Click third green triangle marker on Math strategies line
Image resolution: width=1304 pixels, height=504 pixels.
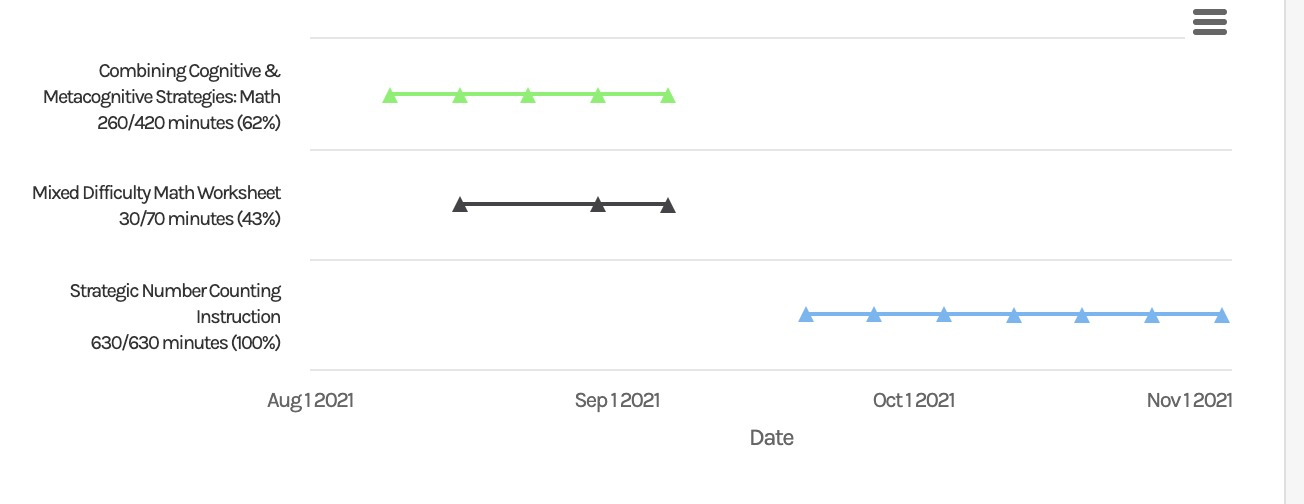click(528, 96)
